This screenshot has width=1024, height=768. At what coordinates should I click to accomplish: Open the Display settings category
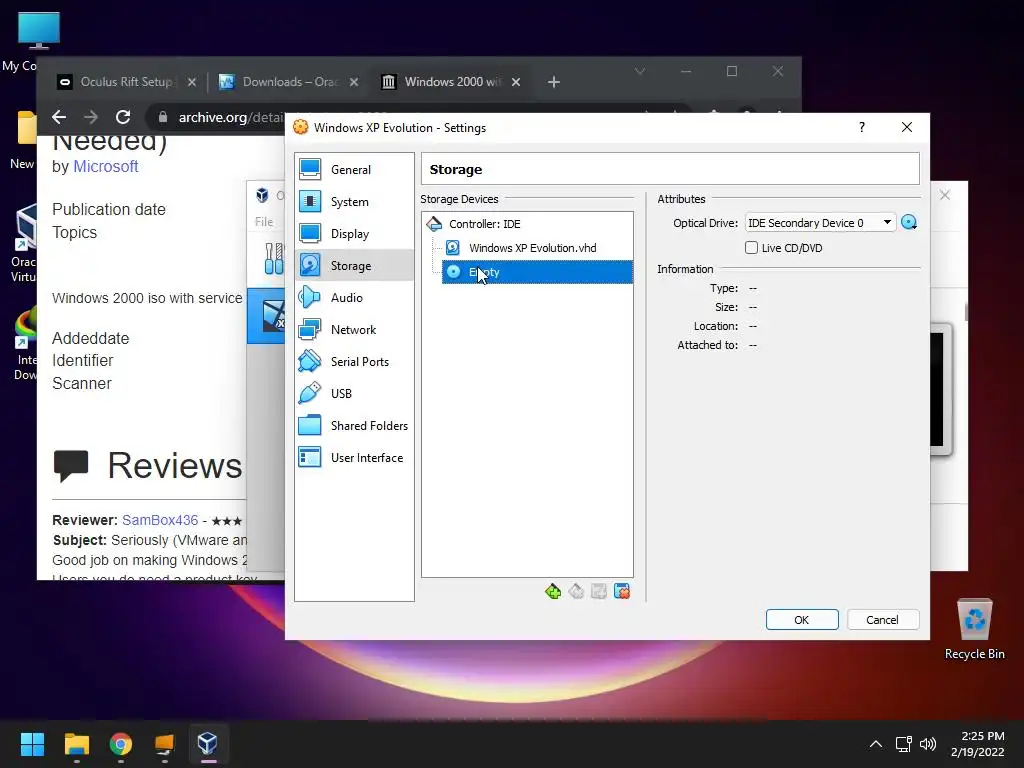(x=353, y=234)
